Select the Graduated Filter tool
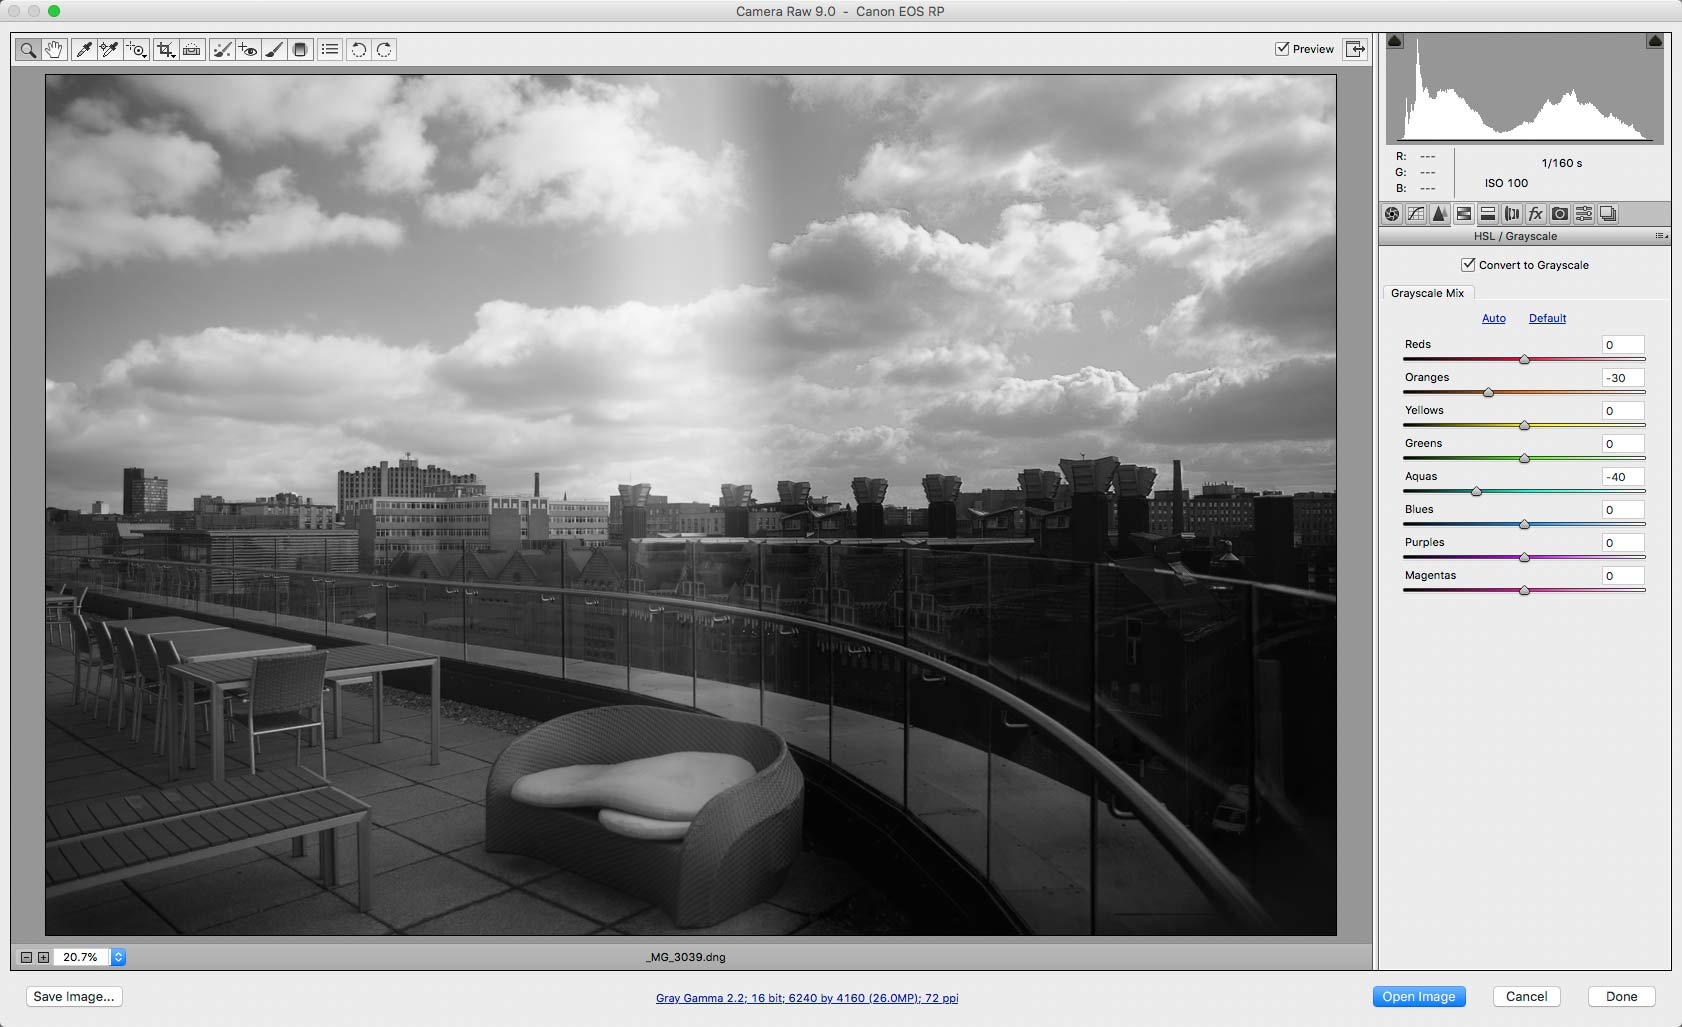The width and height of the screenshot is (1682, 1027). tap(300, 49)
